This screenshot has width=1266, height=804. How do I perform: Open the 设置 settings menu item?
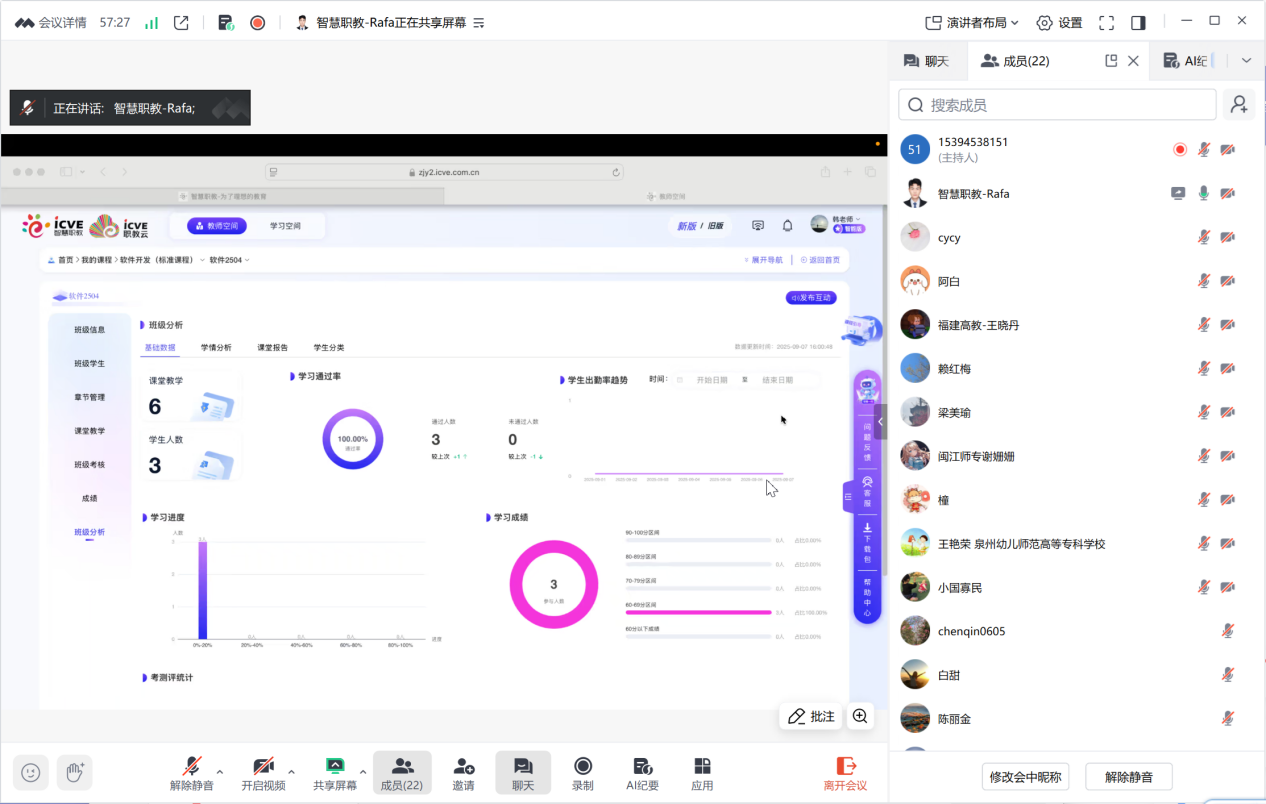1059,22
